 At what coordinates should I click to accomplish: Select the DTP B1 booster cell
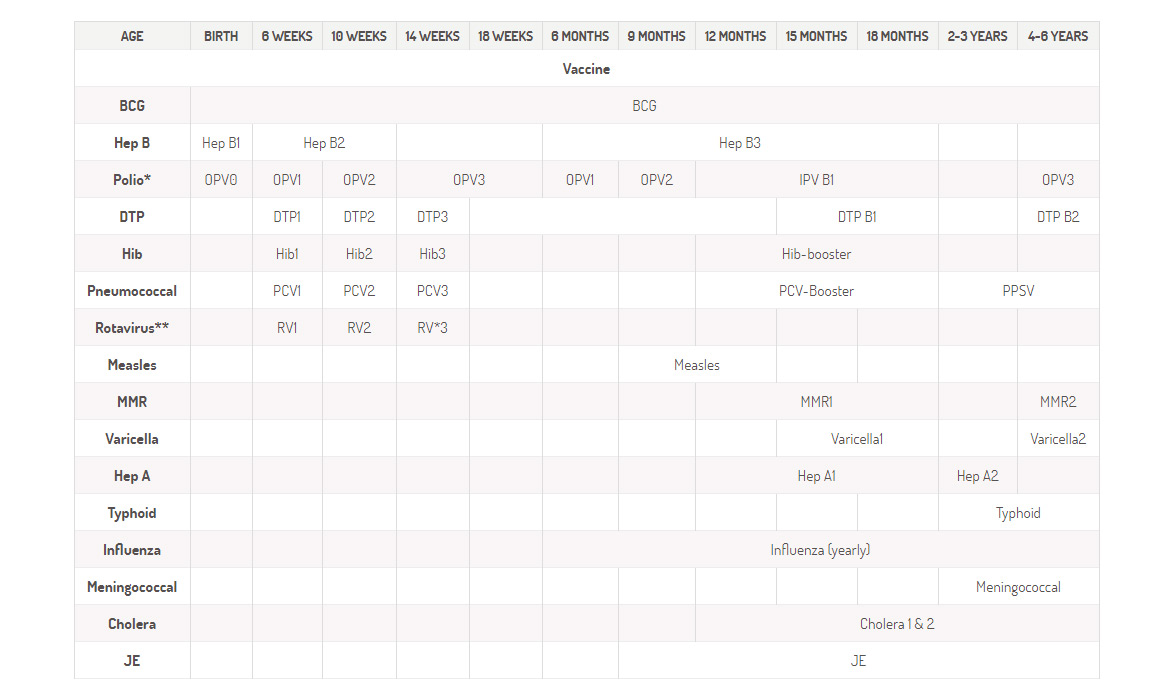[857, 217]
